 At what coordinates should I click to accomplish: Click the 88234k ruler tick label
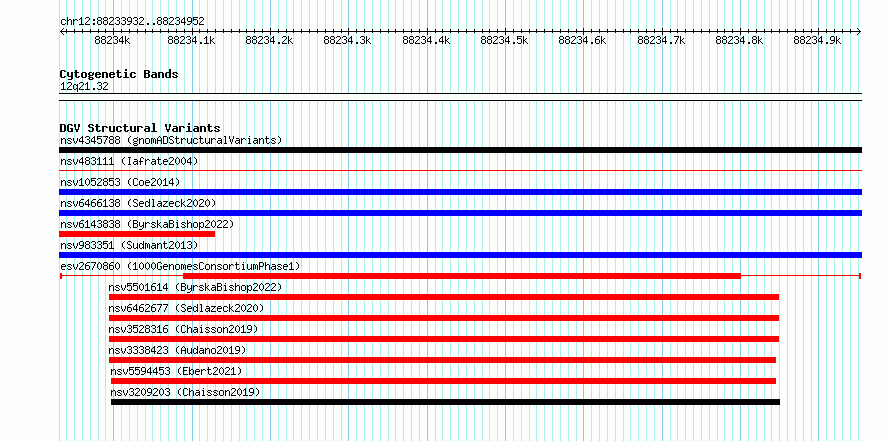[x=112, y=40]
